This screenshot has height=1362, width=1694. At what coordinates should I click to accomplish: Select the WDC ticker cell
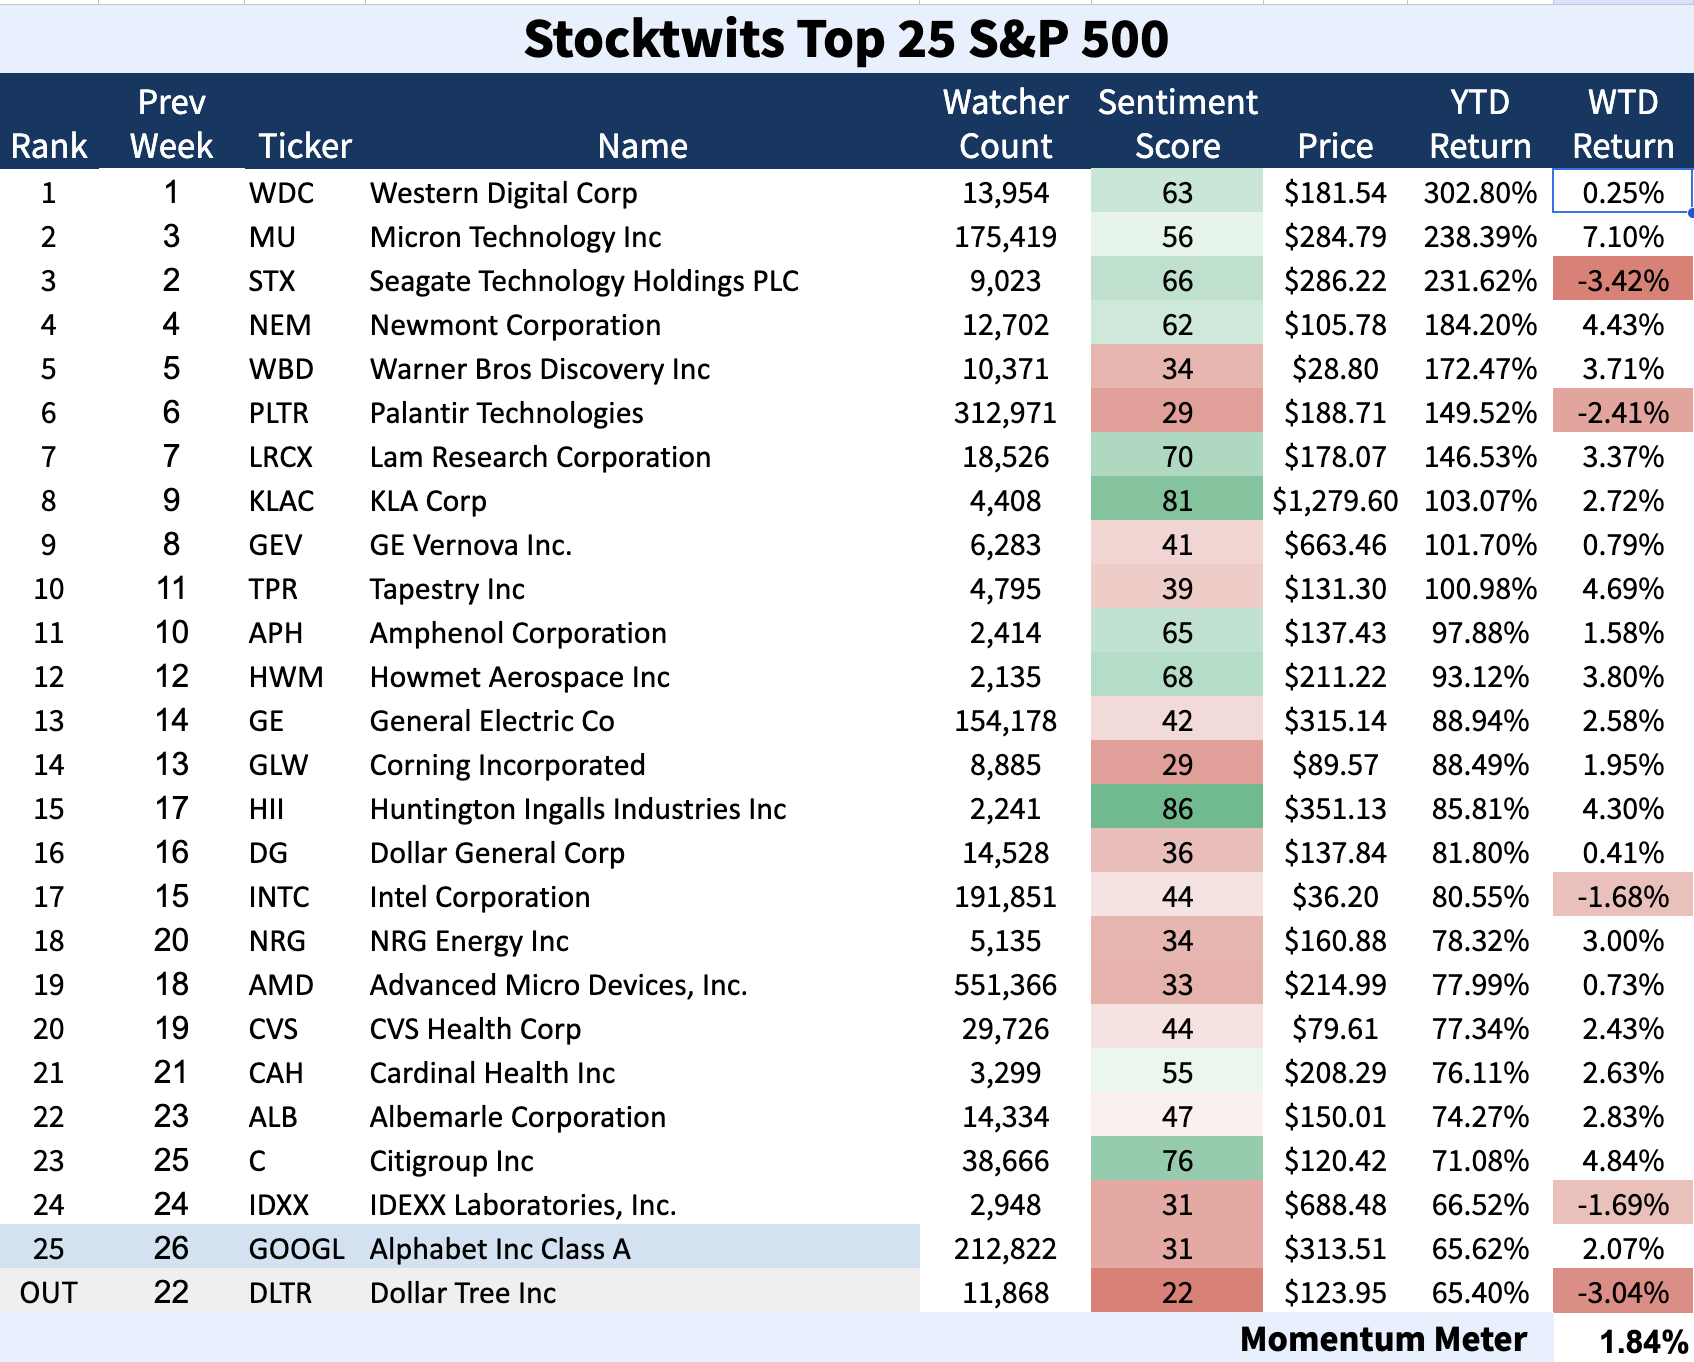[281, 193]
